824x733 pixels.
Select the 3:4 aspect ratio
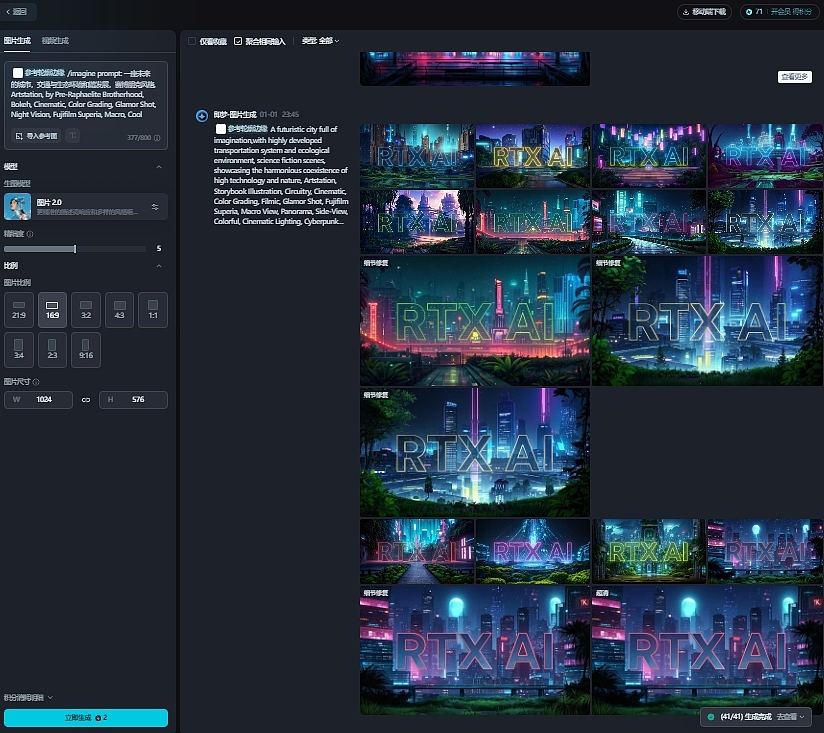[19, 350]
